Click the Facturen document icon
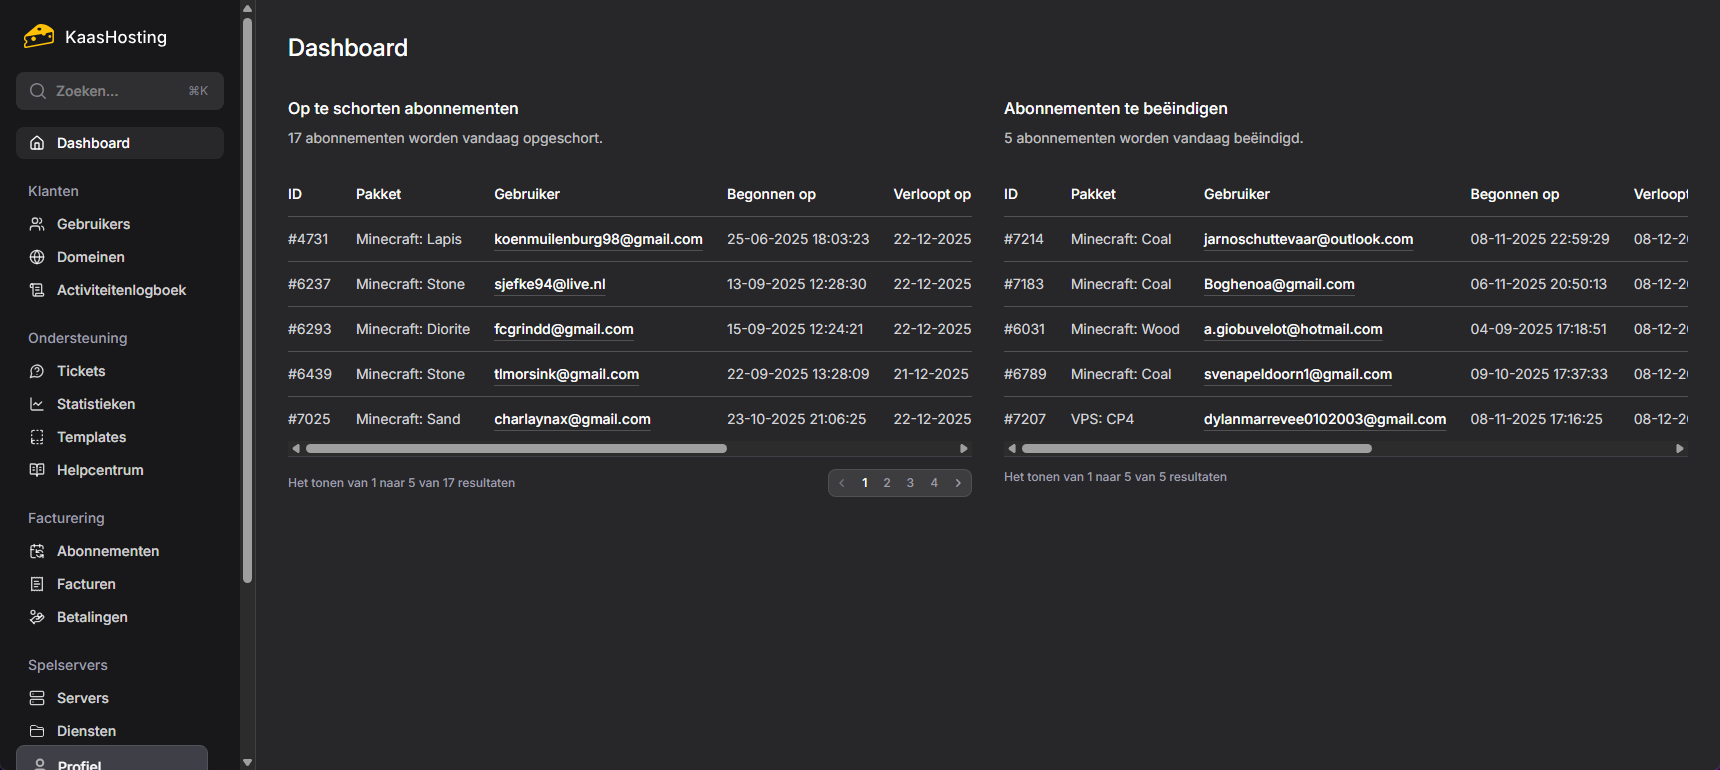 pyautogui.click(x=37, y=584)
